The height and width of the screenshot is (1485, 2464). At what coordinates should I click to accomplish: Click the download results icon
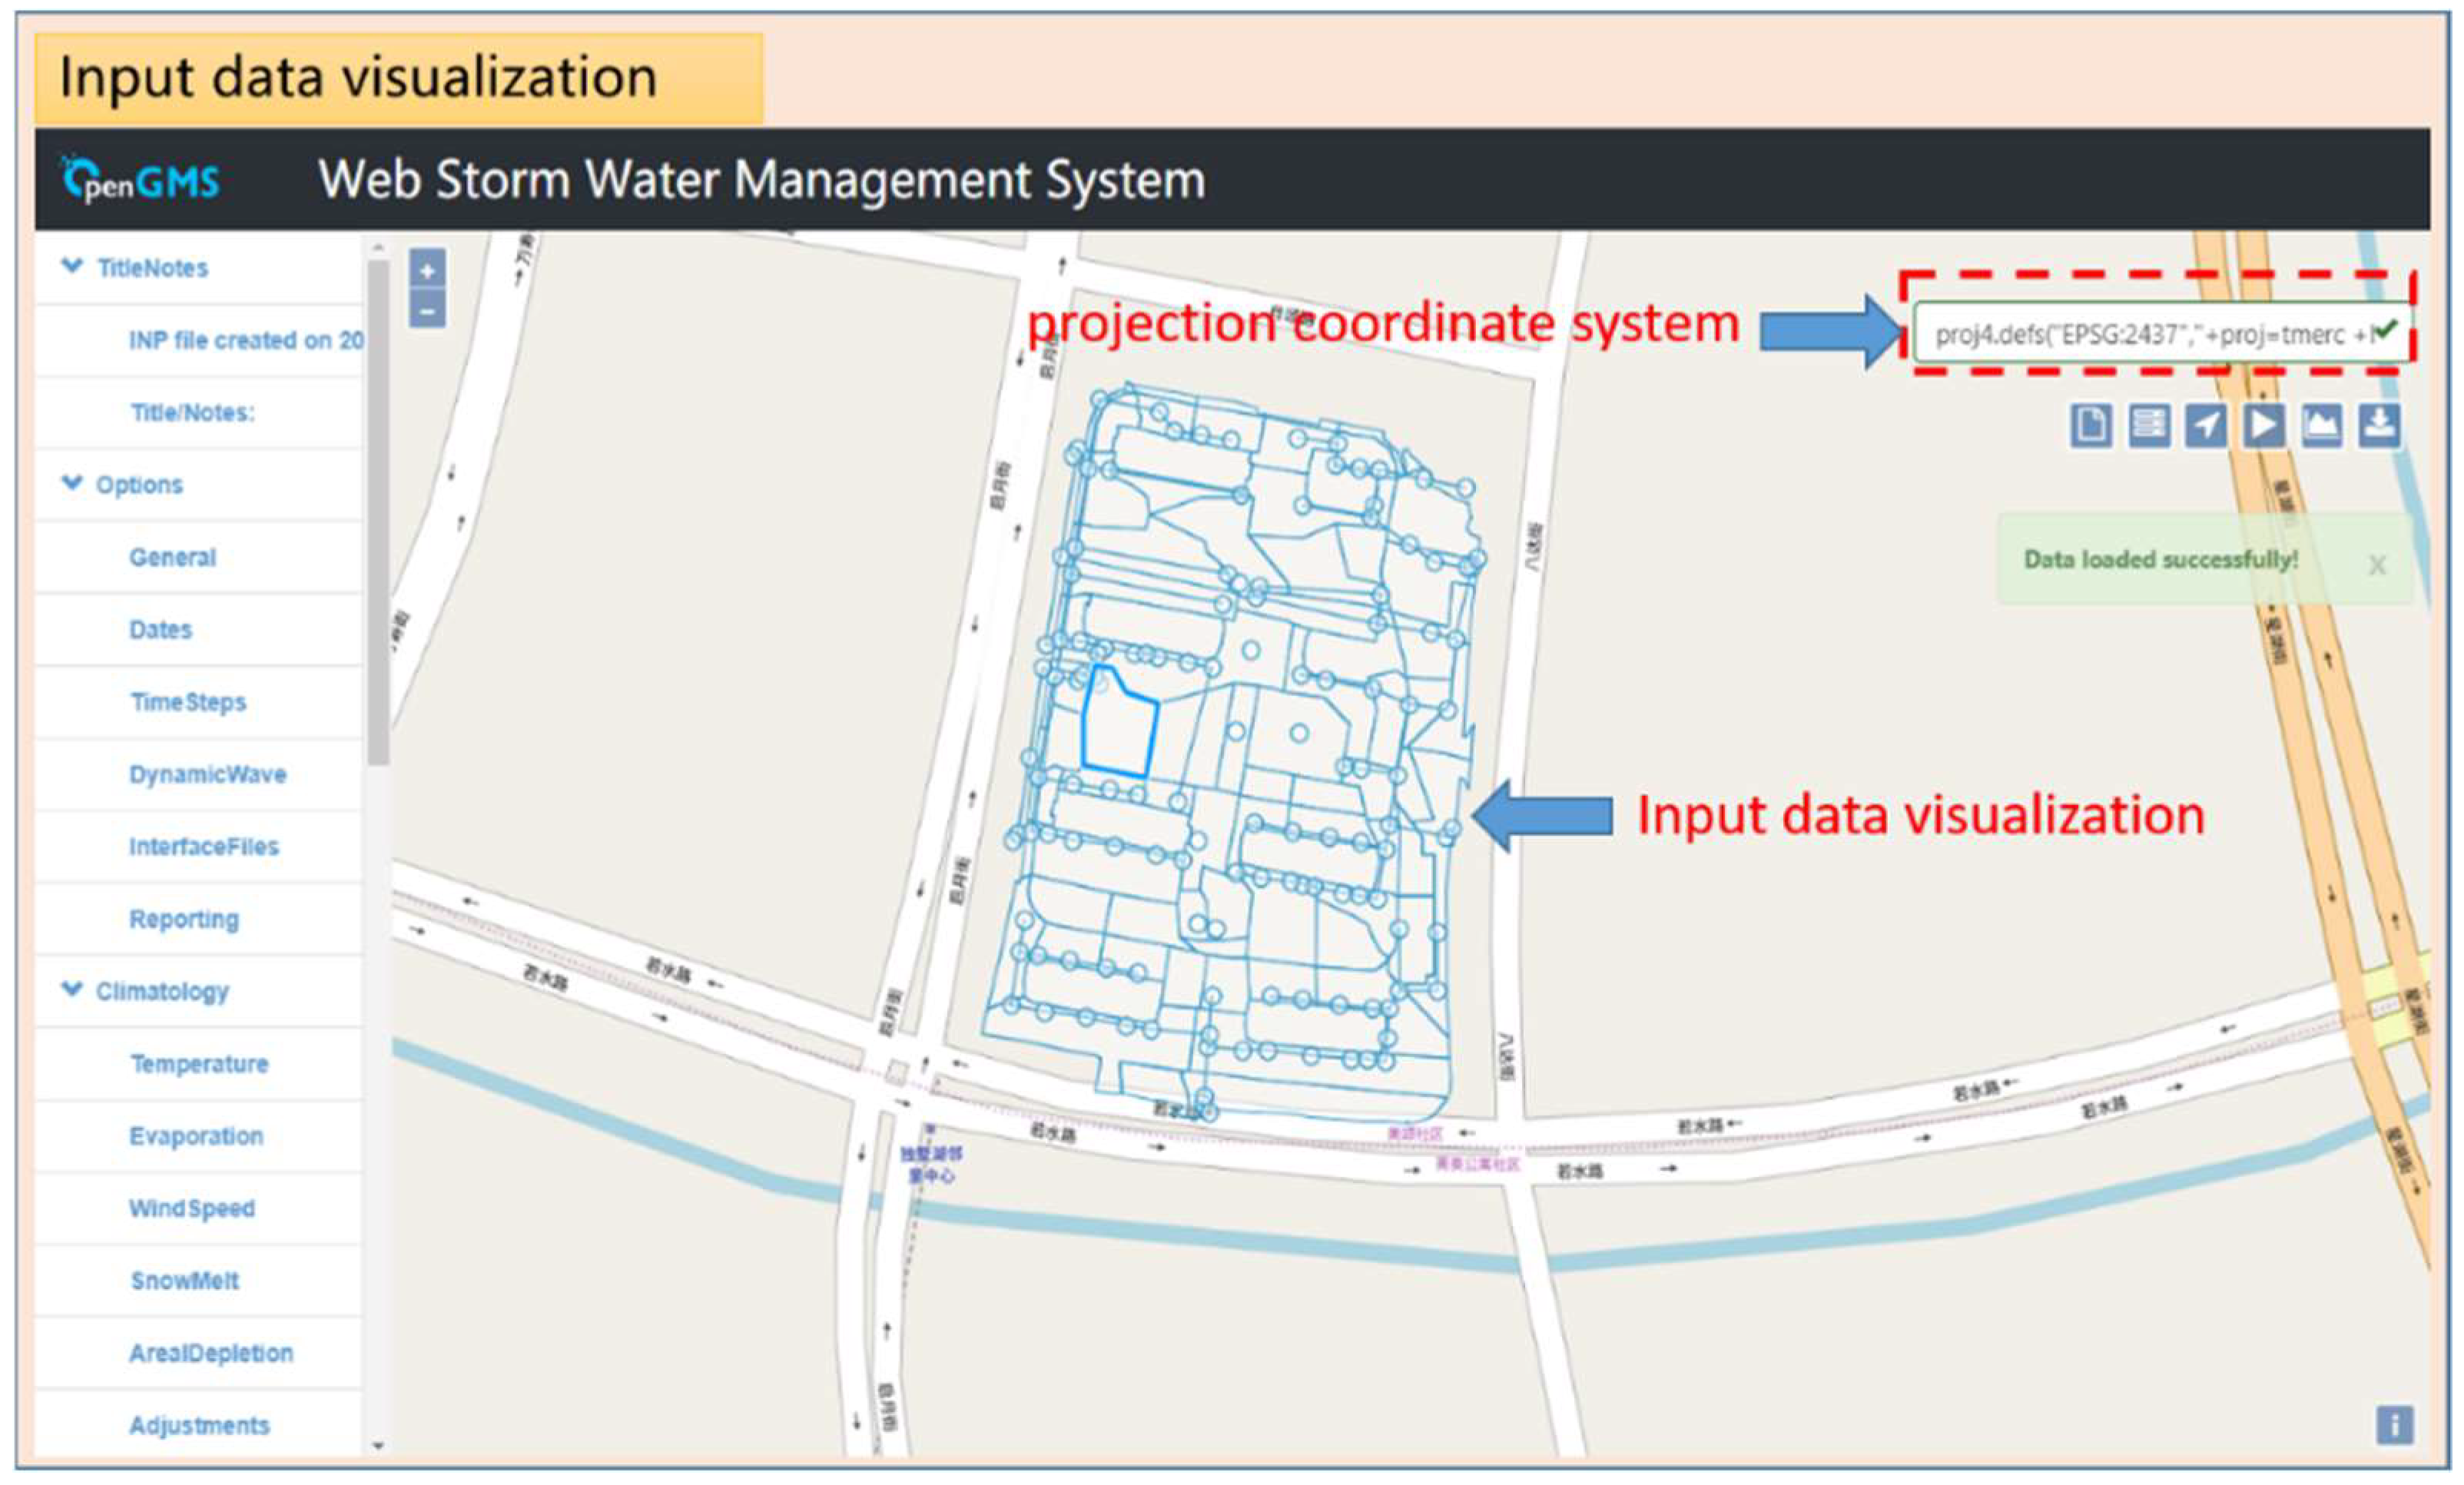(2379, 426)
